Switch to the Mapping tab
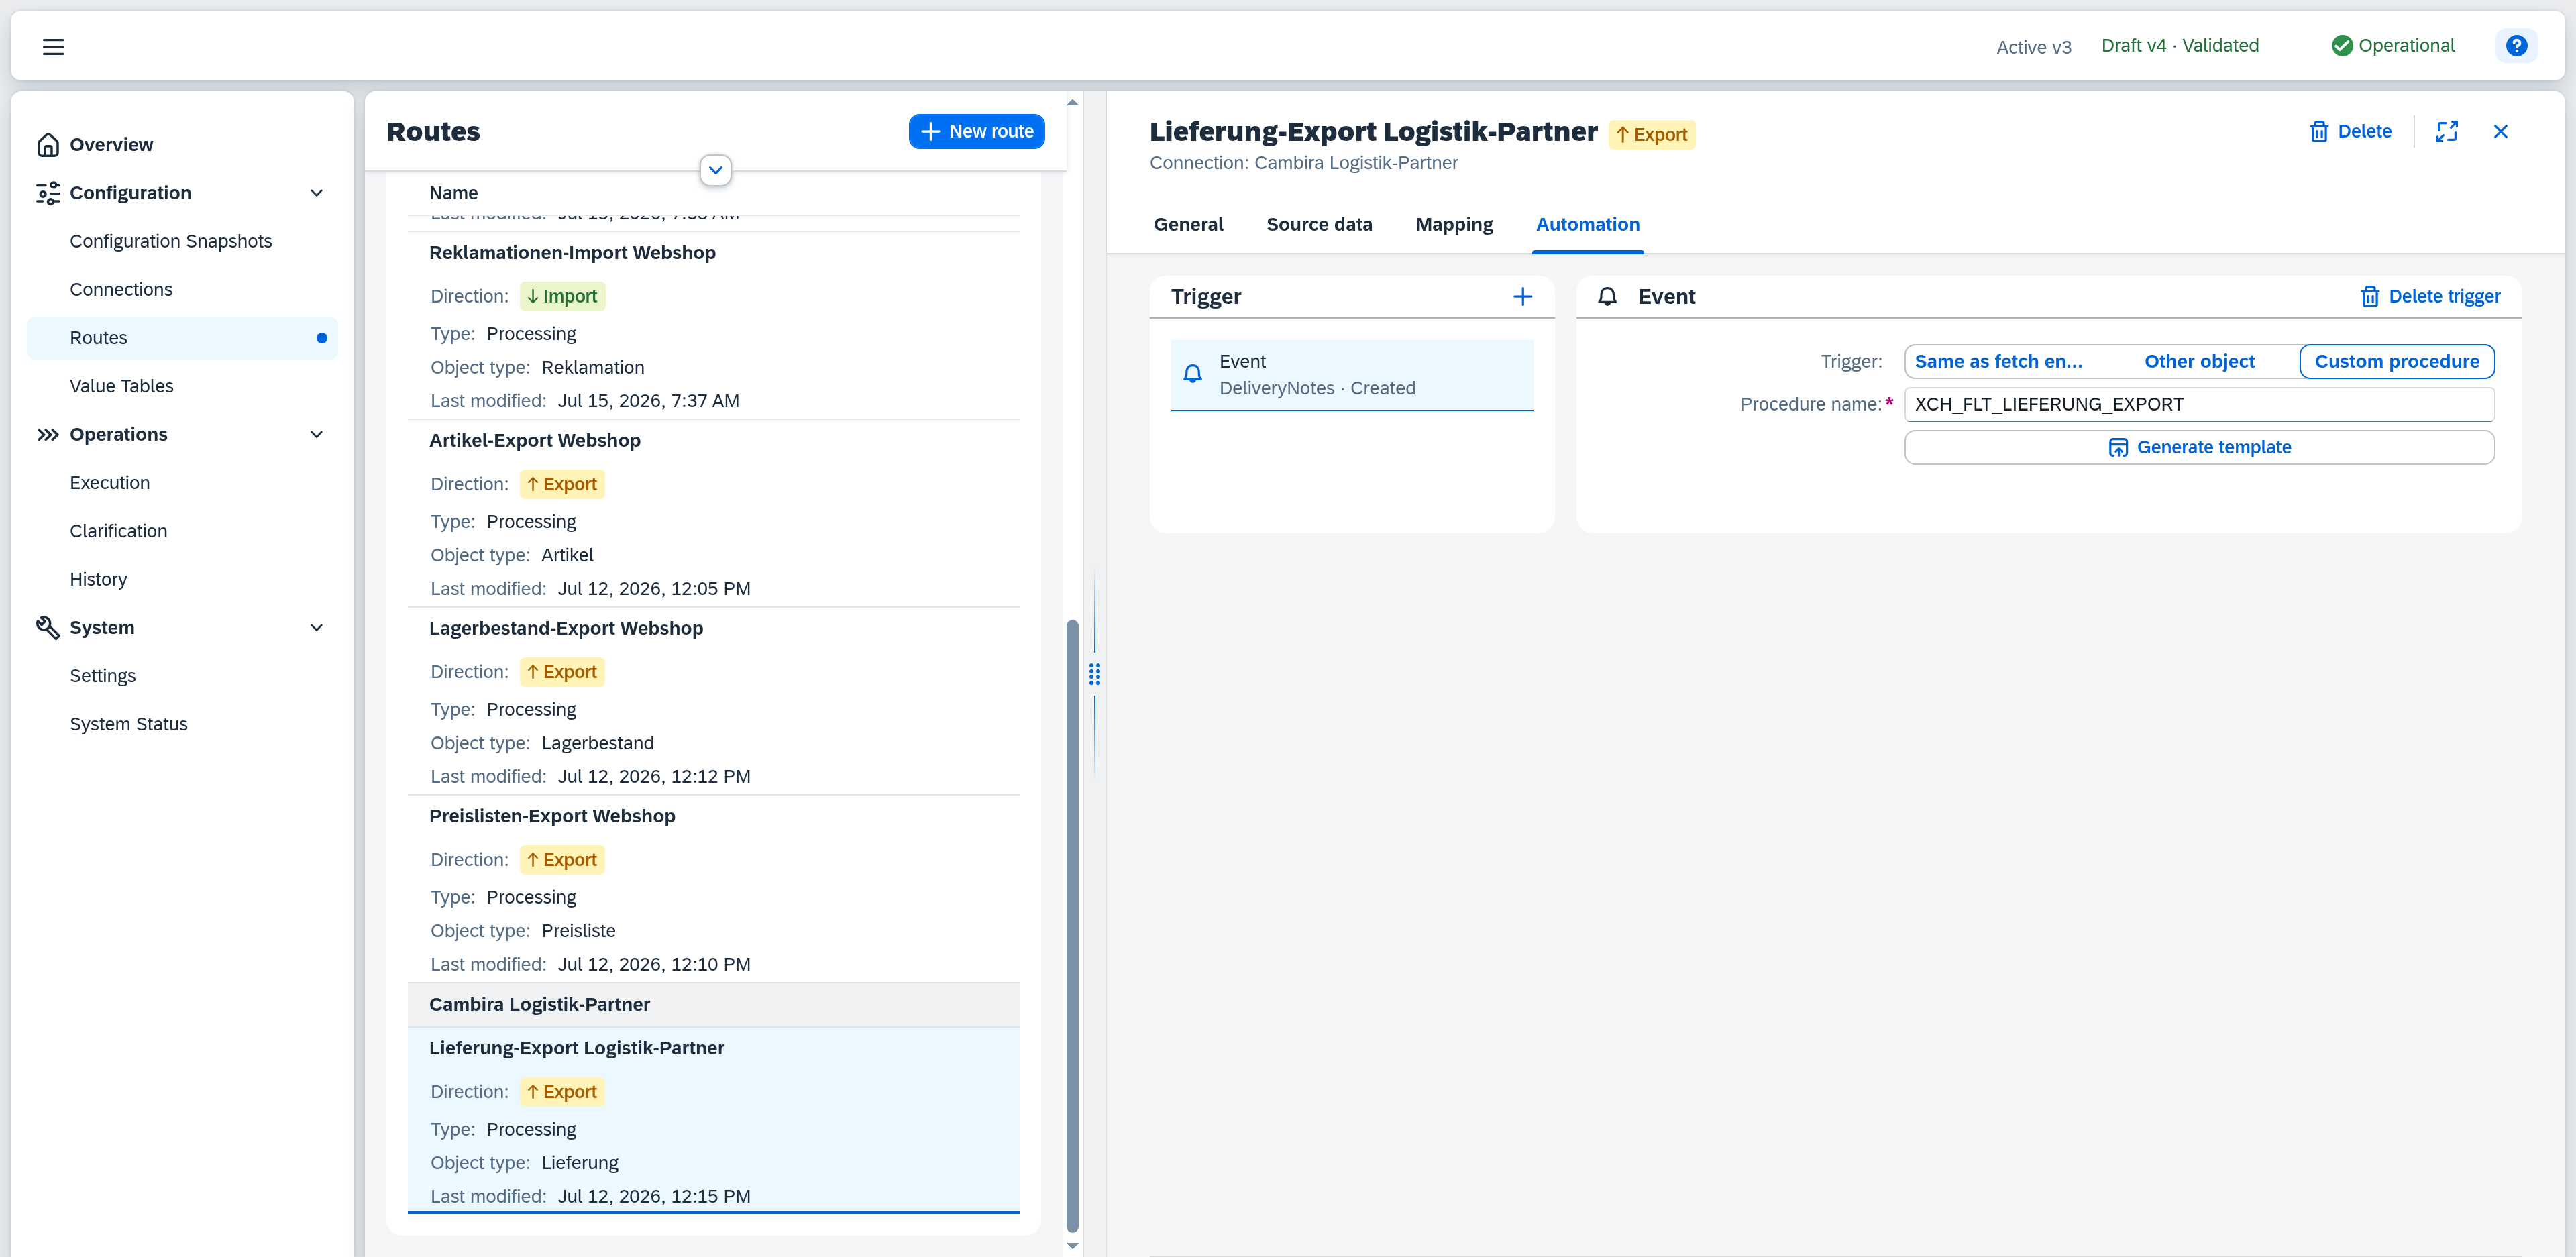This screenshot has width=2576, height=1257. tap(1454, 225)
